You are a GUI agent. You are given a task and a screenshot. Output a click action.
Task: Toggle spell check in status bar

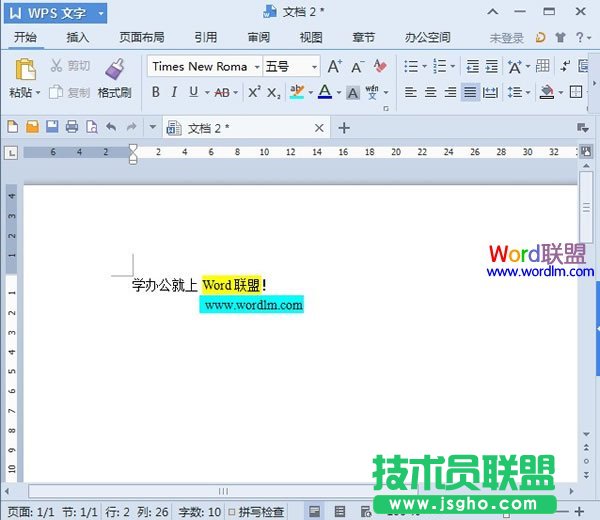(x=256, y=512)
